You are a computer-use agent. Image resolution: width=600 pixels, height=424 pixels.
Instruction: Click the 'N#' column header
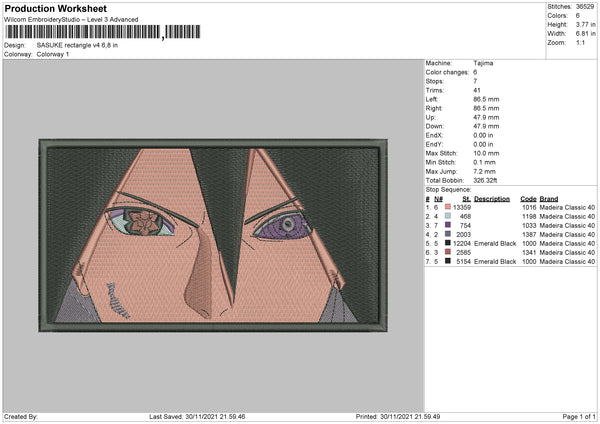coord(439,199)
